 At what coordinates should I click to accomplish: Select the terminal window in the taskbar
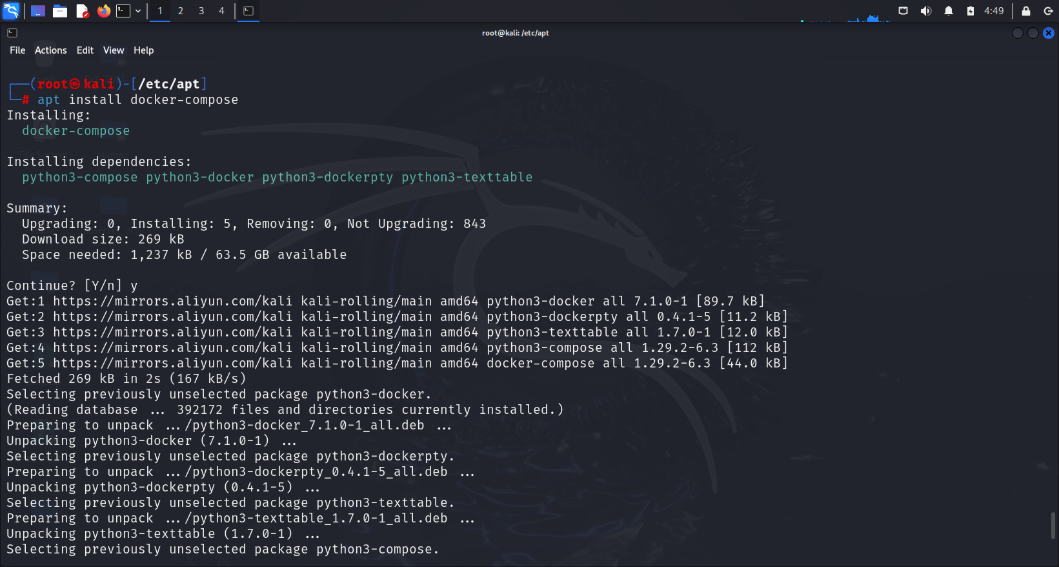point(248,11)
